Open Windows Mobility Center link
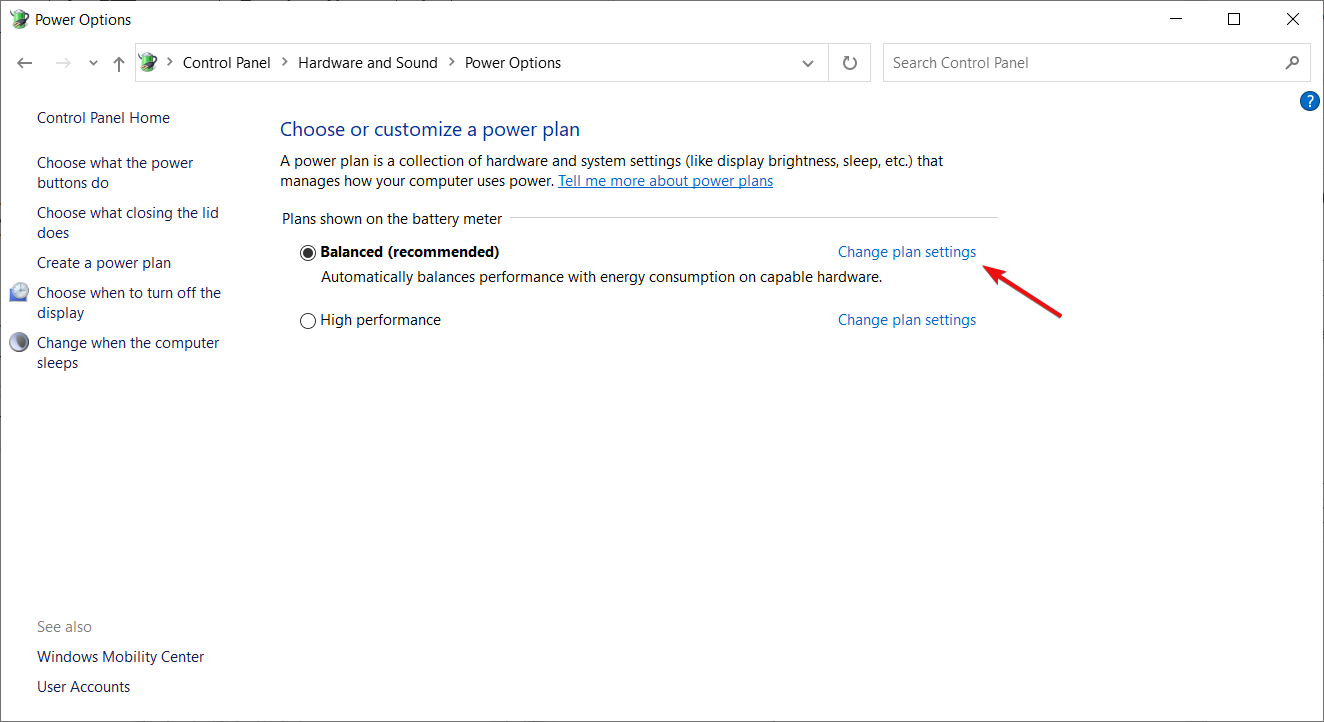 (x=120, y=657)
